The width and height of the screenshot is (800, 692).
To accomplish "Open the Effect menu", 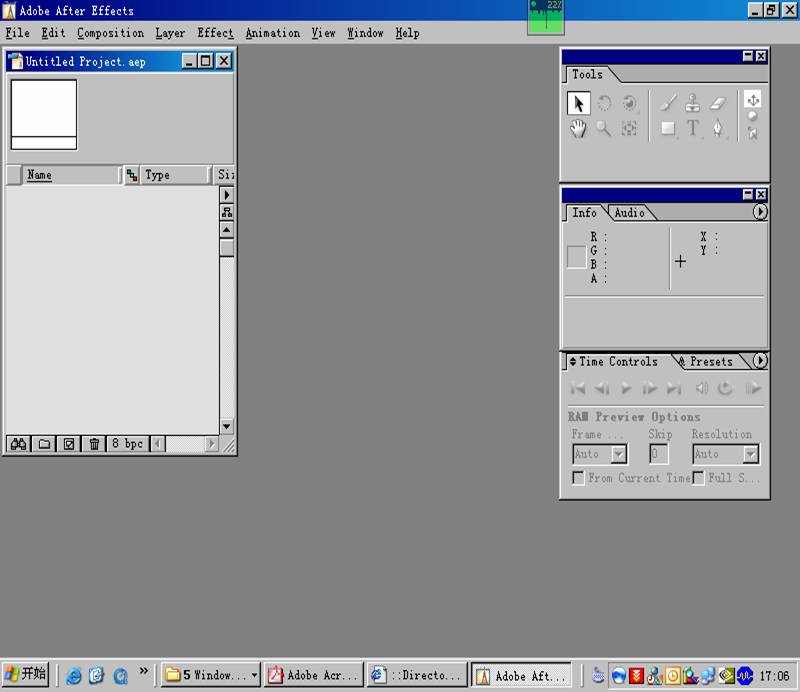I will [215, 33].
